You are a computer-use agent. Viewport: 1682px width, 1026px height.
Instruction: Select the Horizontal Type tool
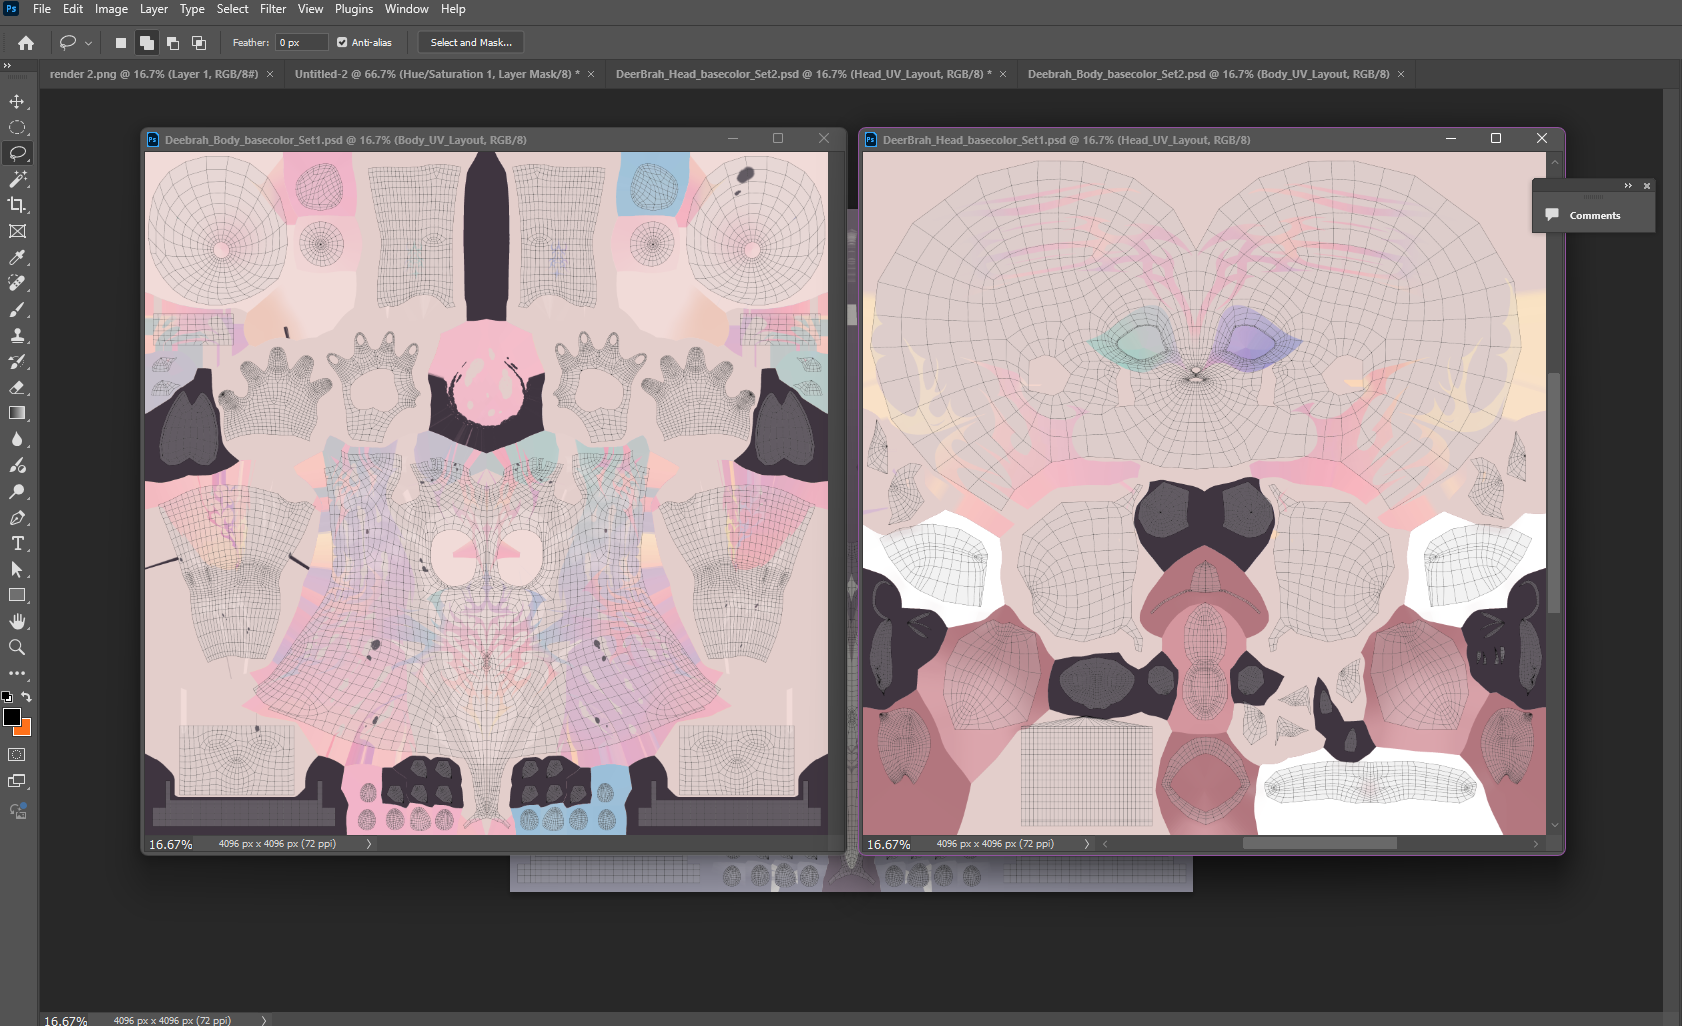pos(17,543)
